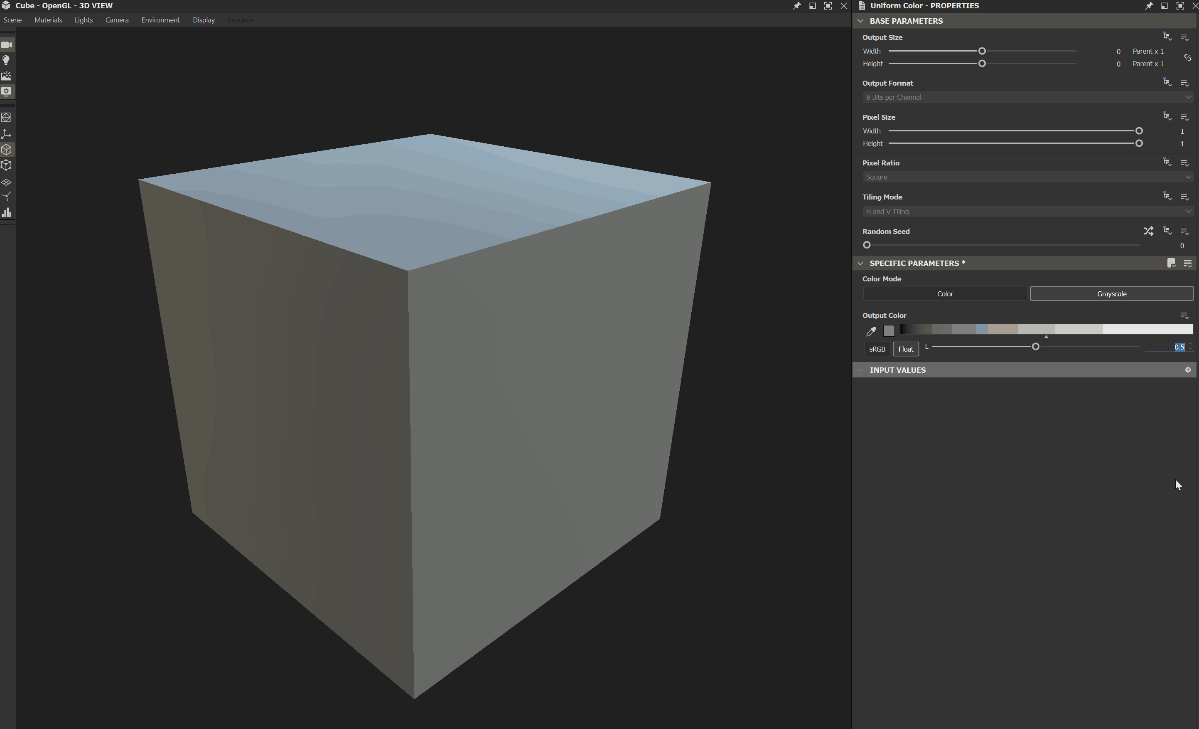The height and width of the screenshot is (729, 1199).
Task: Open the statistics bar chart icon in the sidebar
Action: click(6, 213)
